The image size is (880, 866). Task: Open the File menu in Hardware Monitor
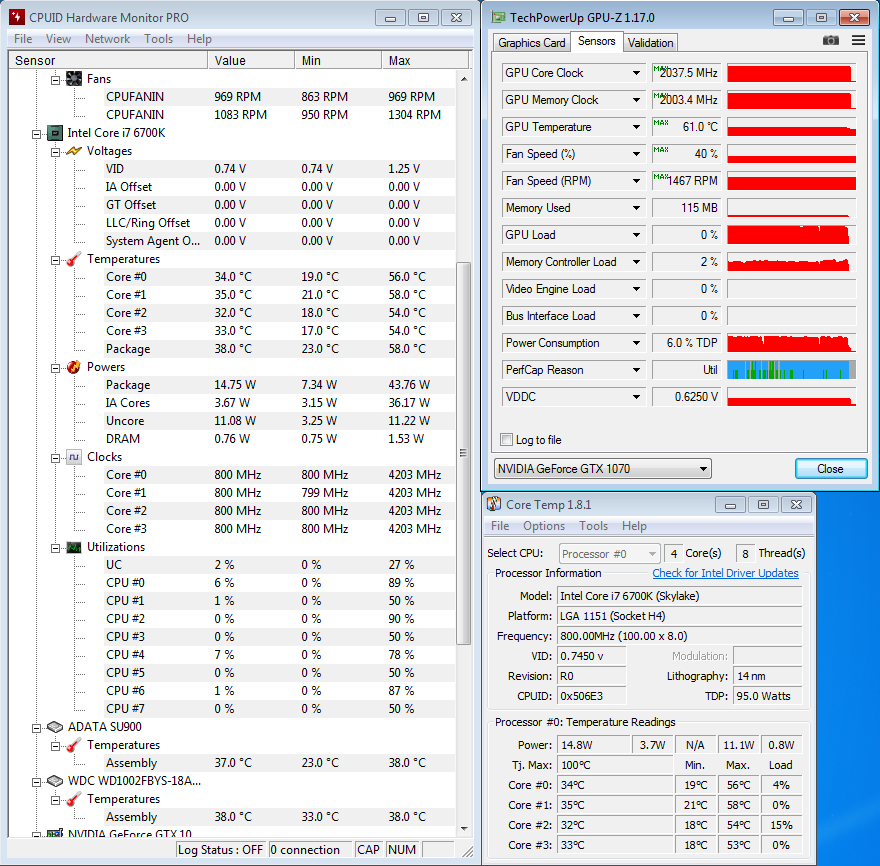[23, 39]
